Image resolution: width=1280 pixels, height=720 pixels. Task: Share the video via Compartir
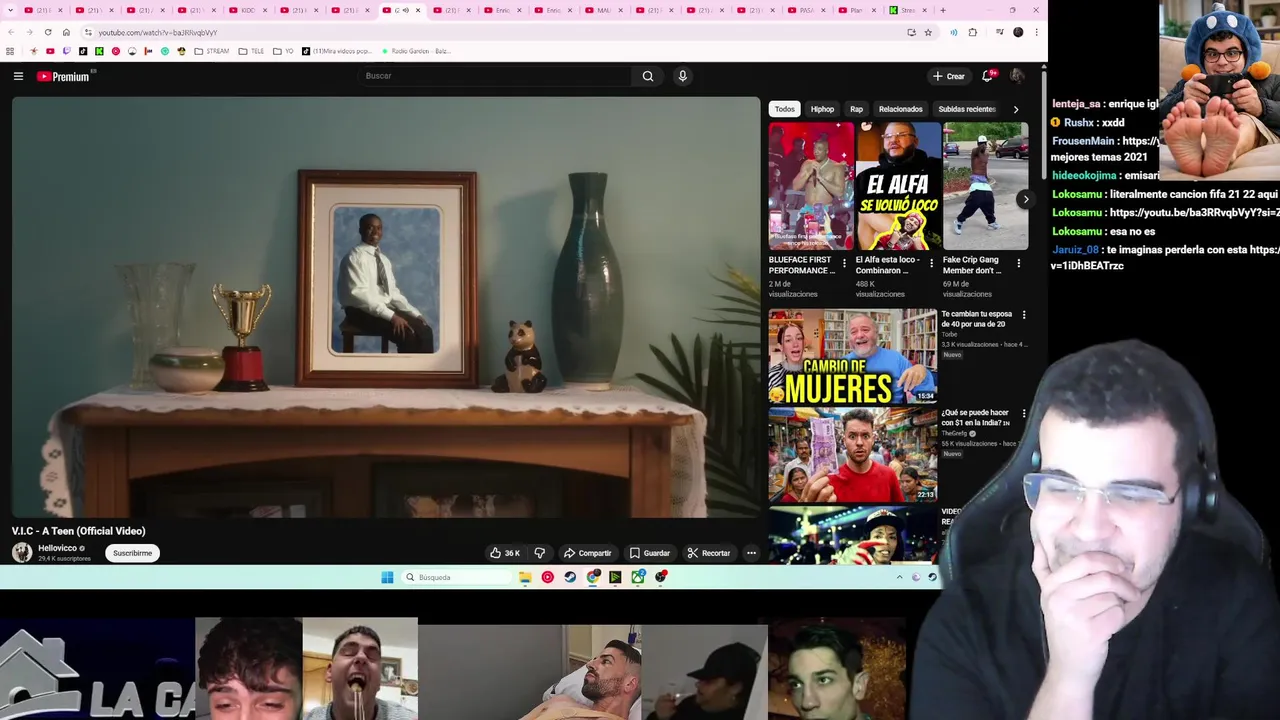(587, 553)
